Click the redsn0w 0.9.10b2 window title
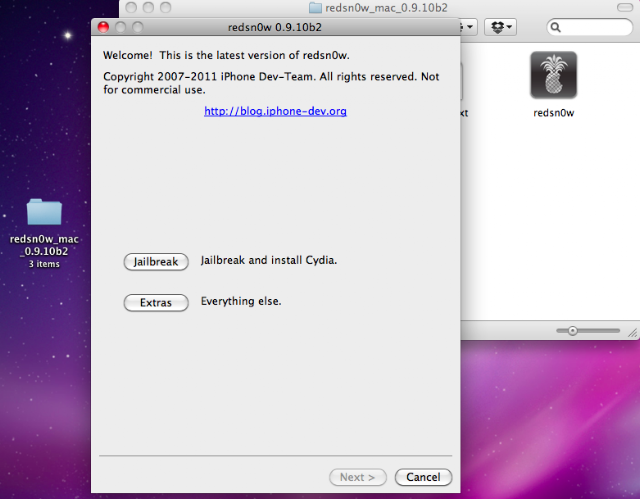Viewport: 640px width, 499px height. [x=275, y=27]
